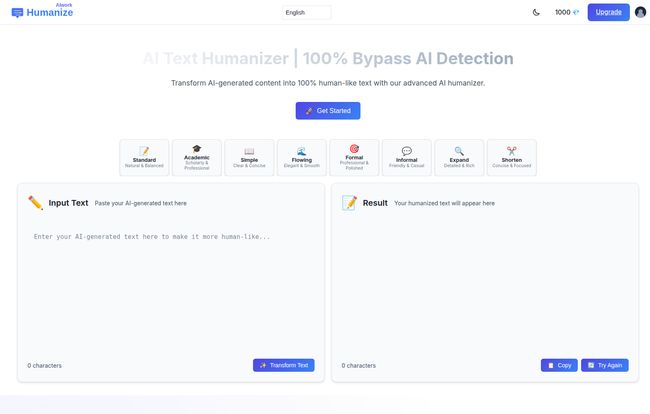Screen dimensions: 650x414
Task: Select the Simple mode card
Action: pos(249,157)
